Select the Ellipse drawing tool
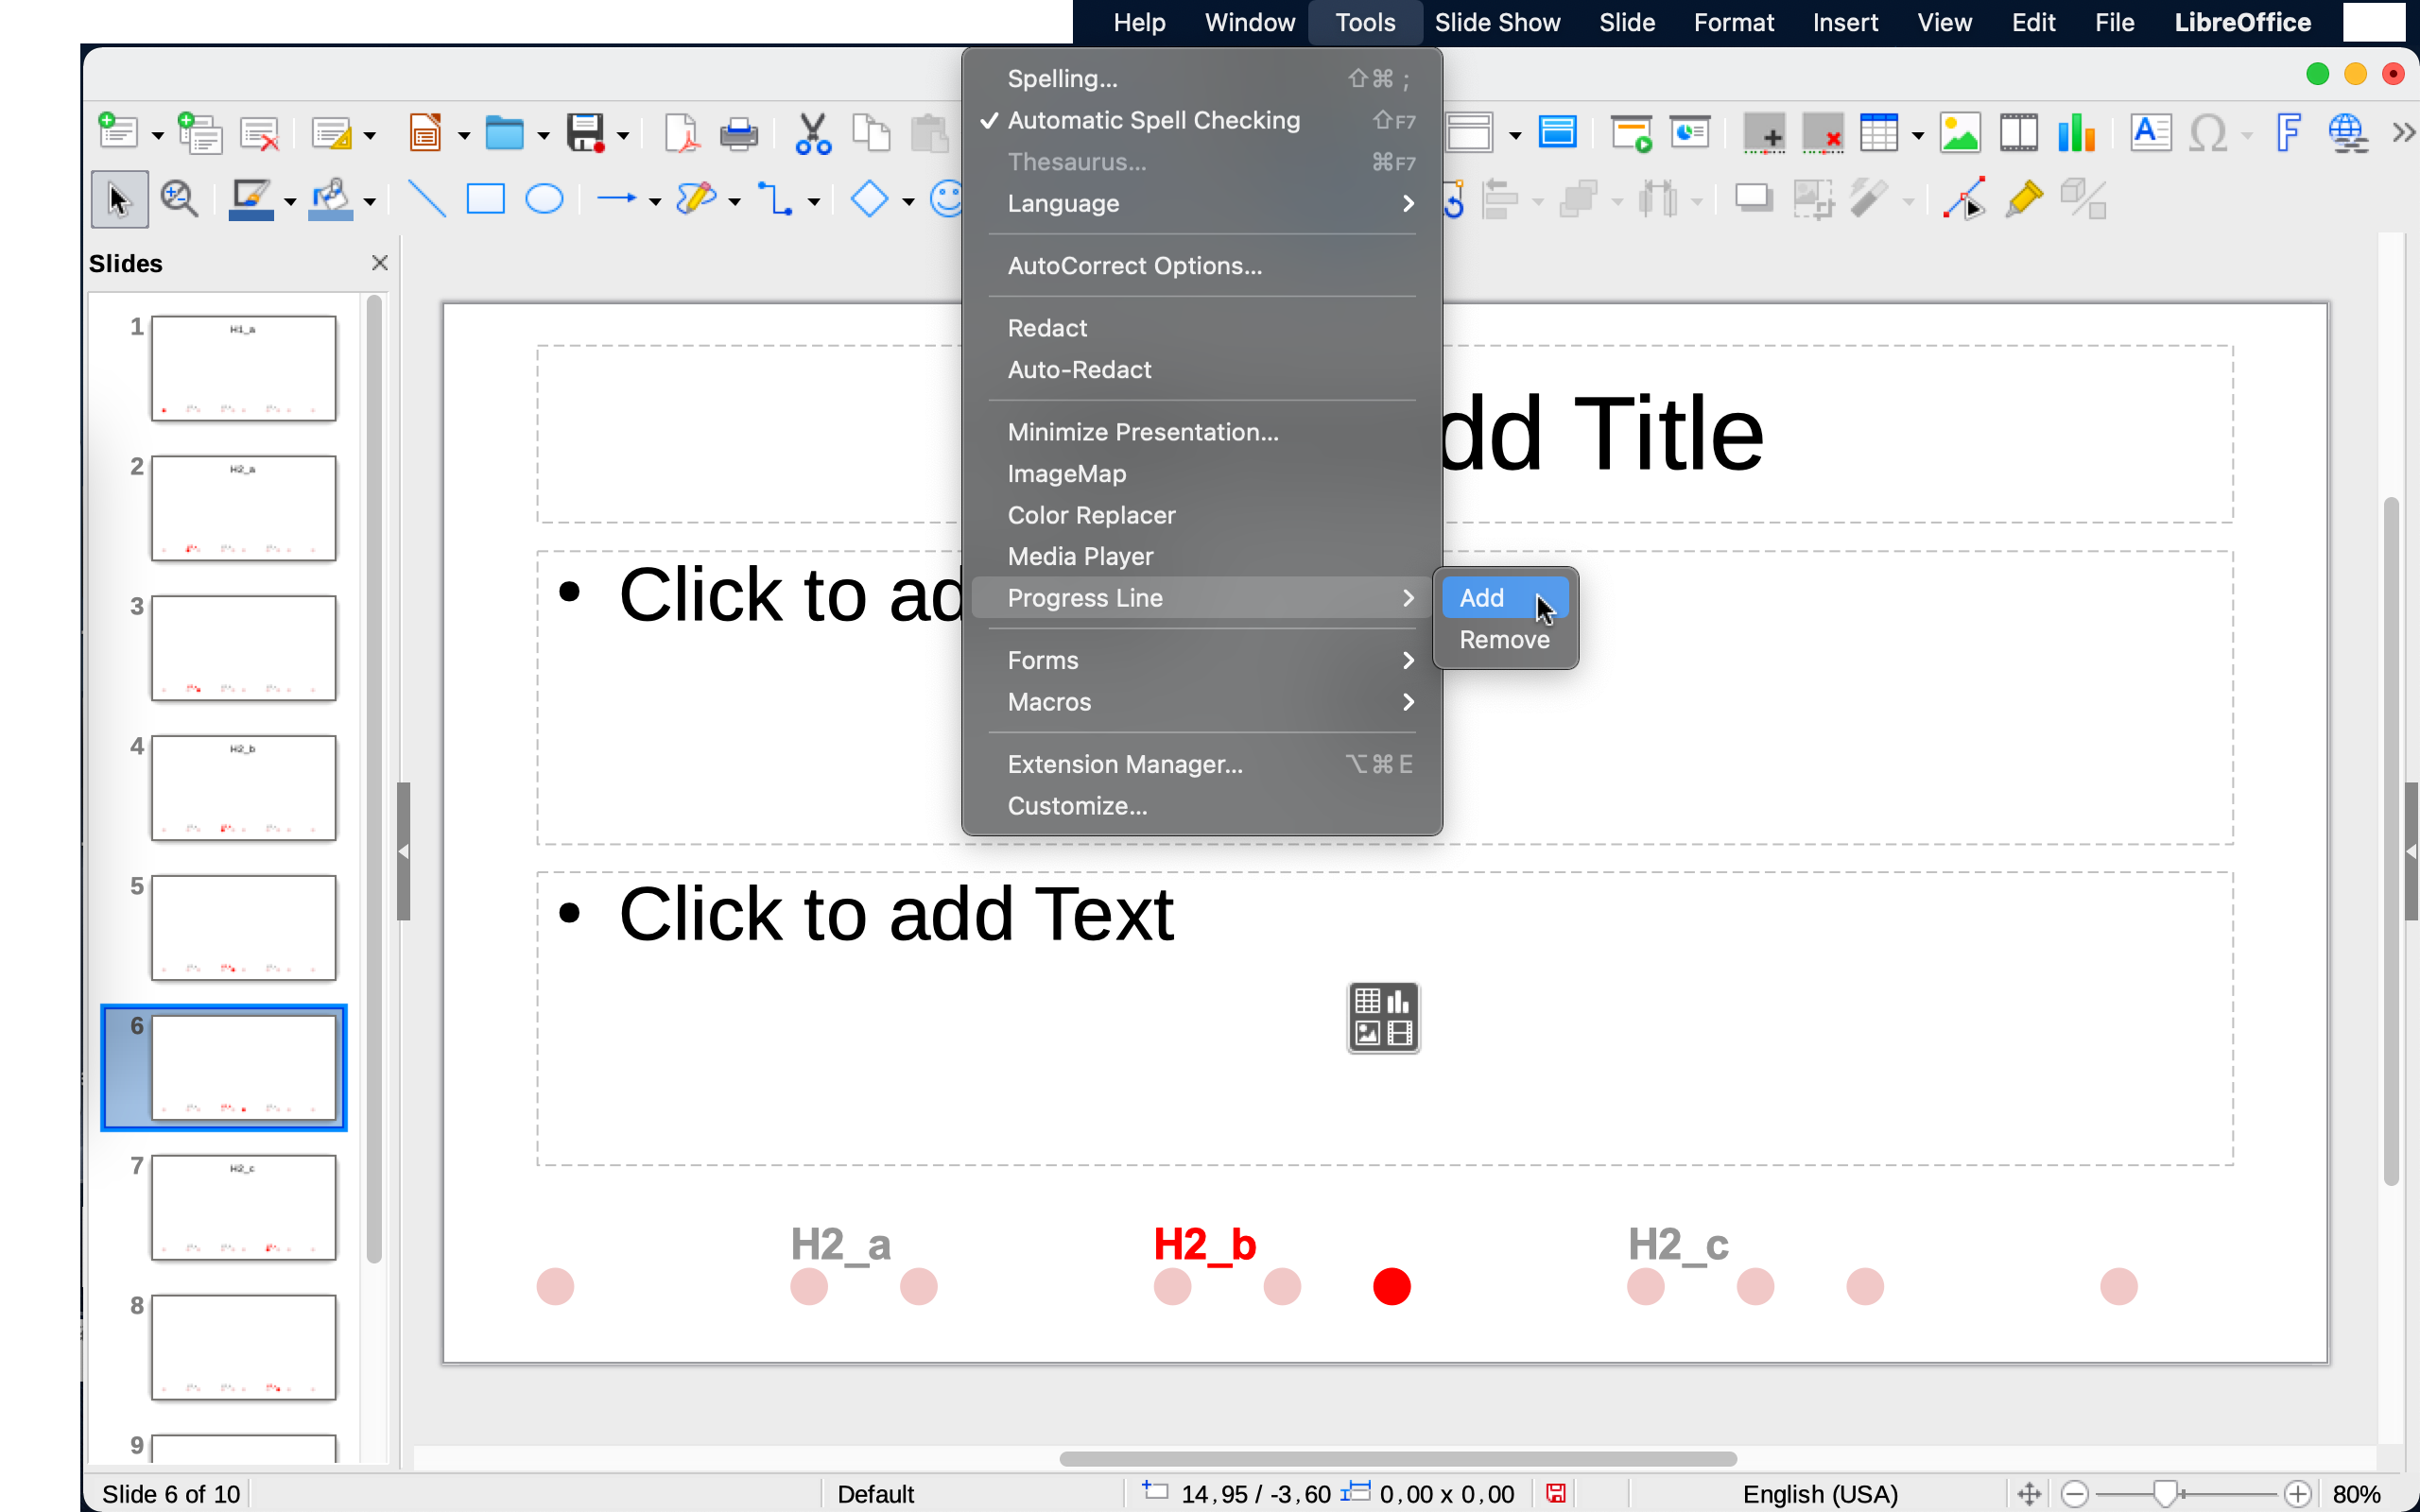 click(x=544, y=199)
